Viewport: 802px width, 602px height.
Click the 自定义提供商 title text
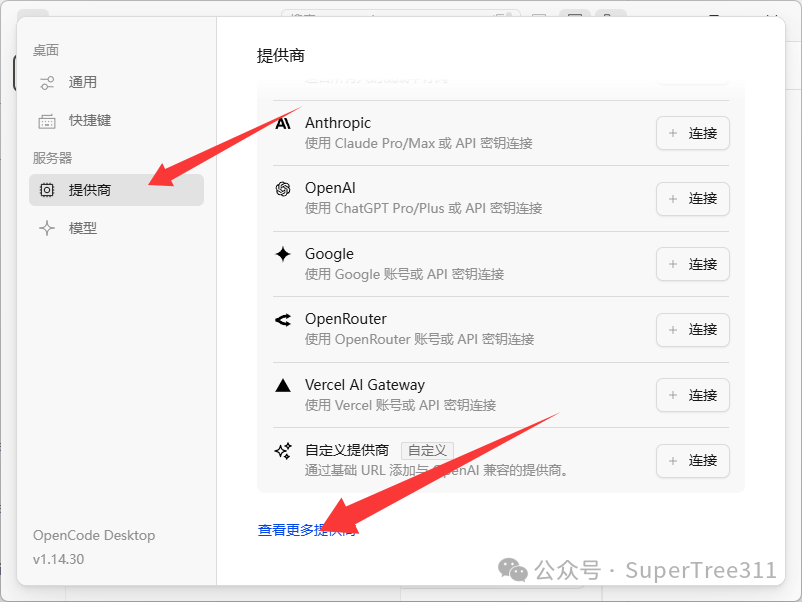pos(347,450)
